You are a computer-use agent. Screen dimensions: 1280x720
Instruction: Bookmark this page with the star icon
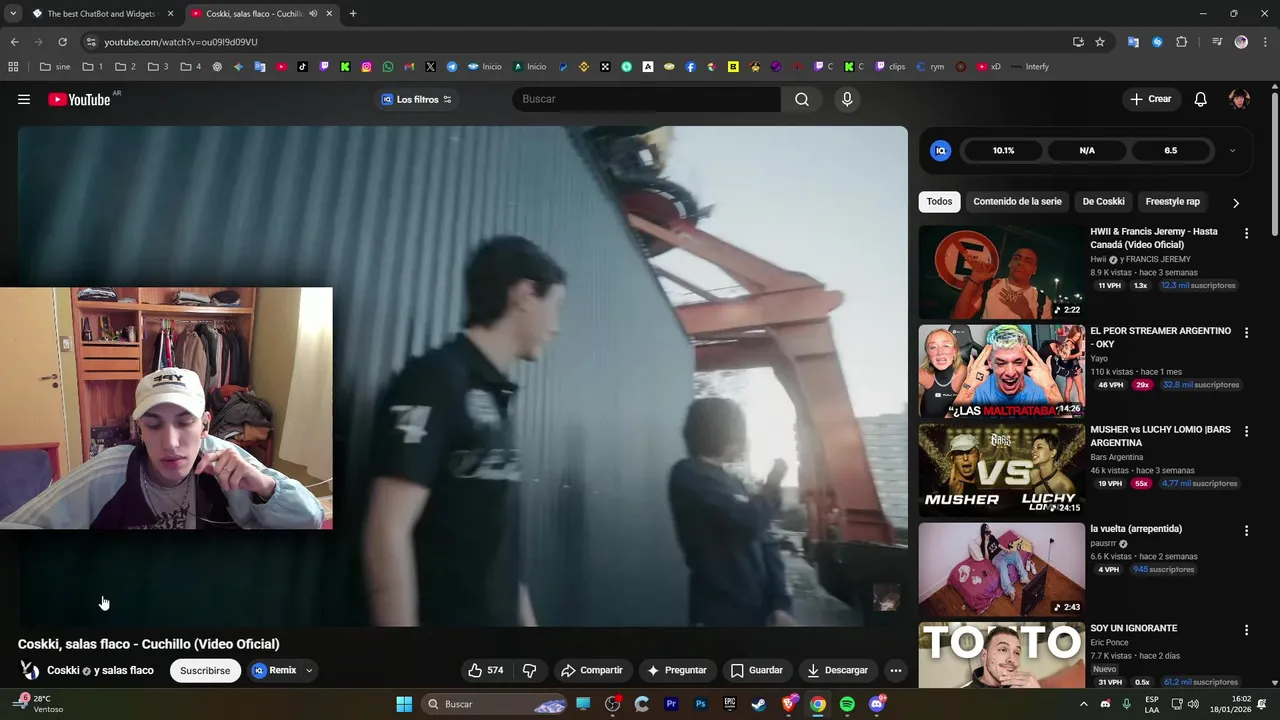pos(1100,42)
